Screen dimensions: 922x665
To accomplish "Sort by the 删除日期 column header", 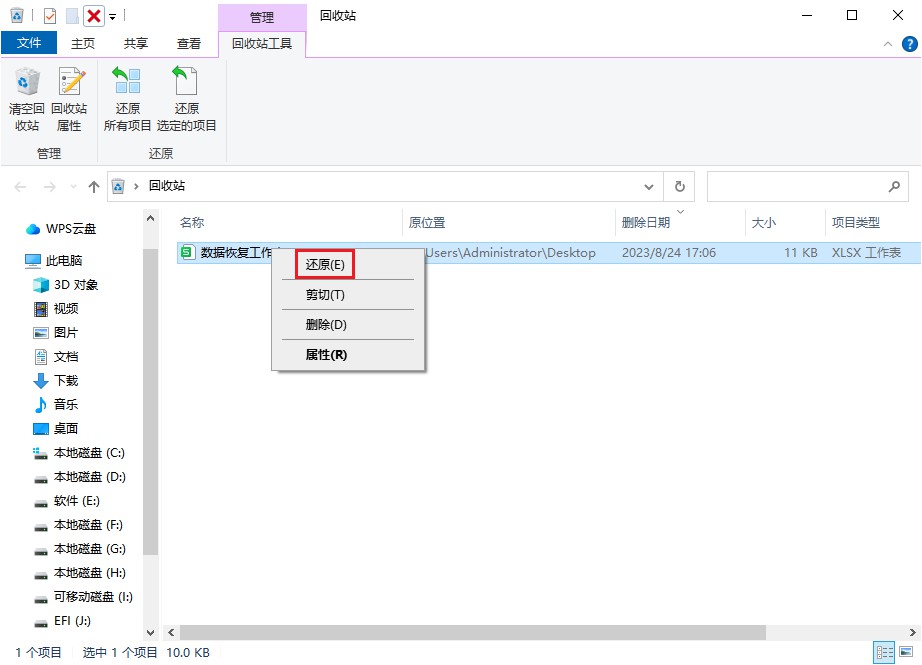I will (646, 223).
